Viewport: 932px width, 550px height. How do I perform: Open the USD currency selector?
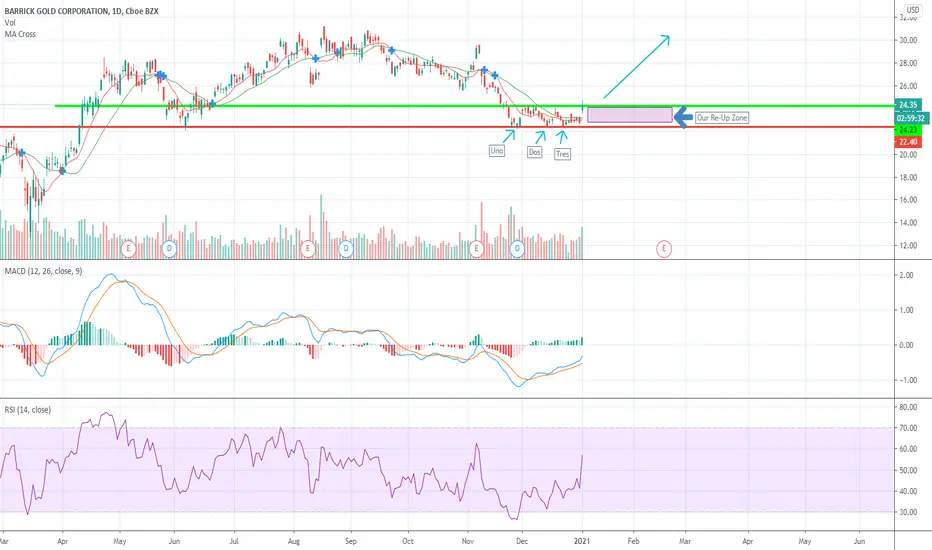coord(912,10)
